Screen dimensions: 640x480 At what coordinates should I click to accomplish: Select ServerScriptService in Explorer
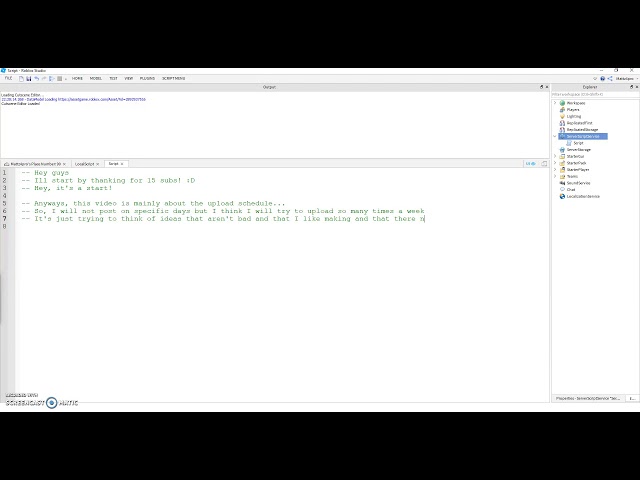(x=583, y=136)
